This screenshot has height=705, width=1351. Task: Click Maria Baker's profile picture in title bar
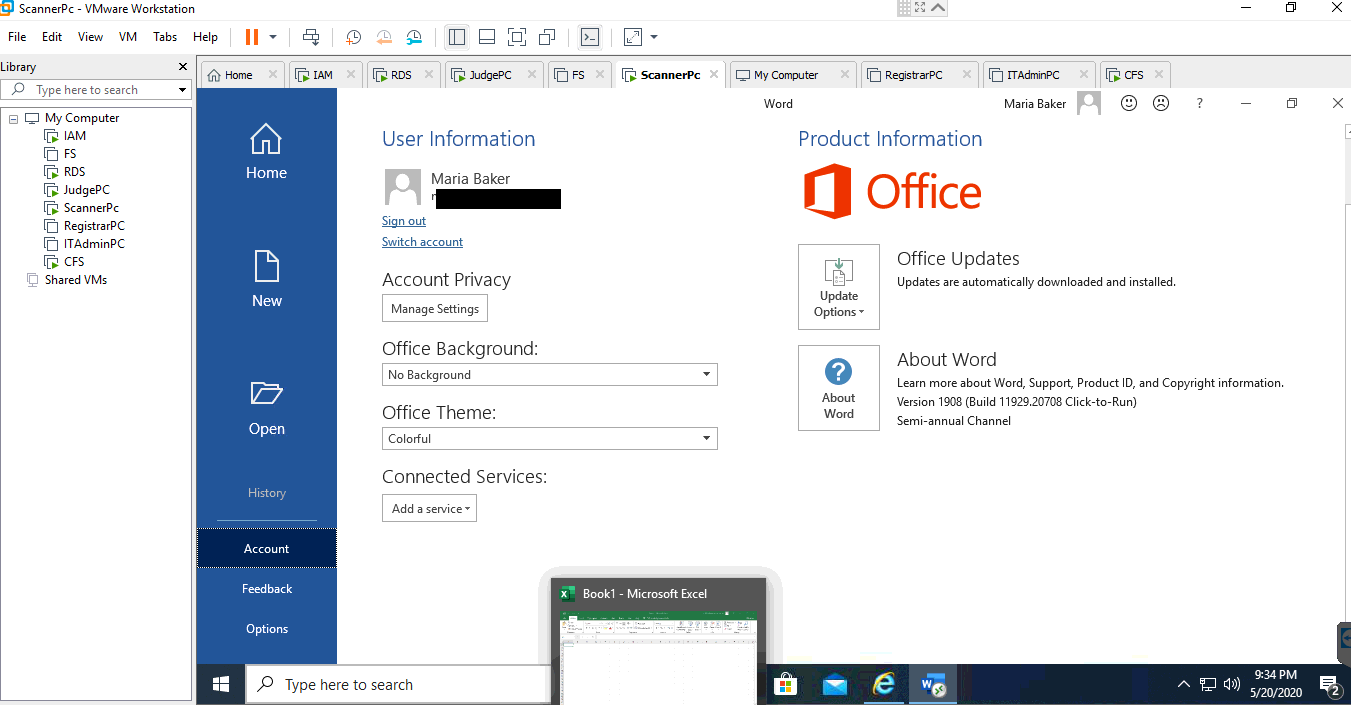[1089, 103]
